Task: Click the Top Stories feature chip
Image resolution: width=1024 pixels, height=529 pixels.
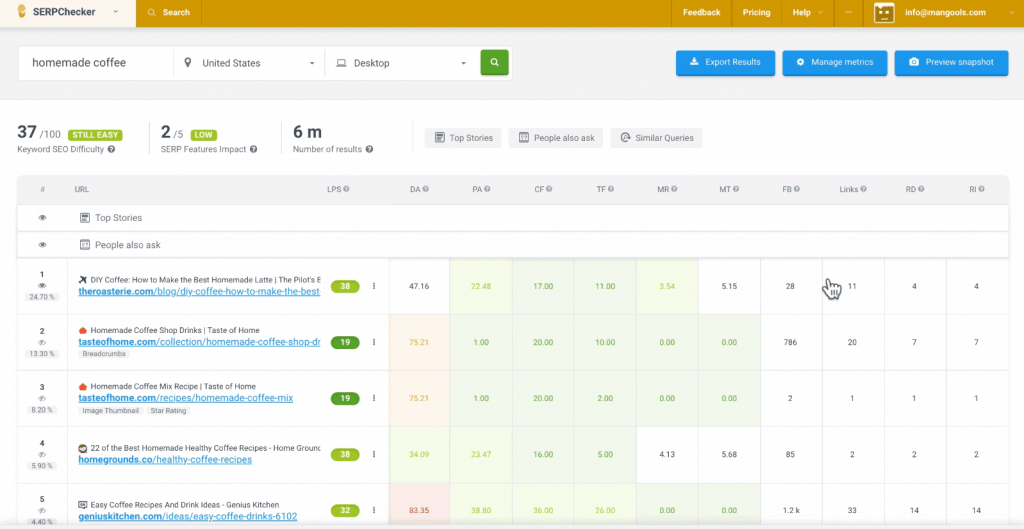Action: click(x=463, y=138)
